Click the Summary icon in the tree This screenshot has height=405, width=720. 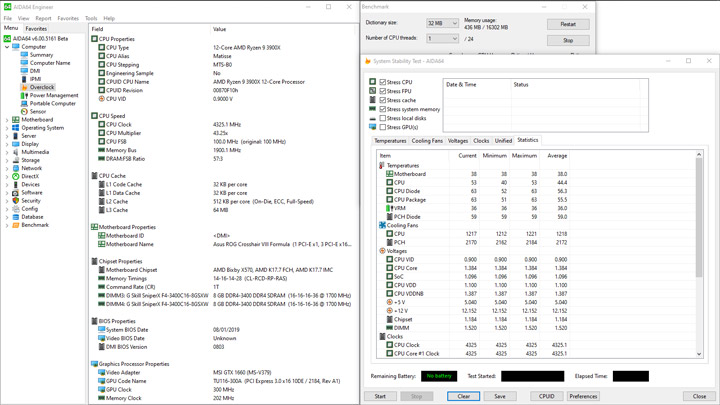(24, 55)
